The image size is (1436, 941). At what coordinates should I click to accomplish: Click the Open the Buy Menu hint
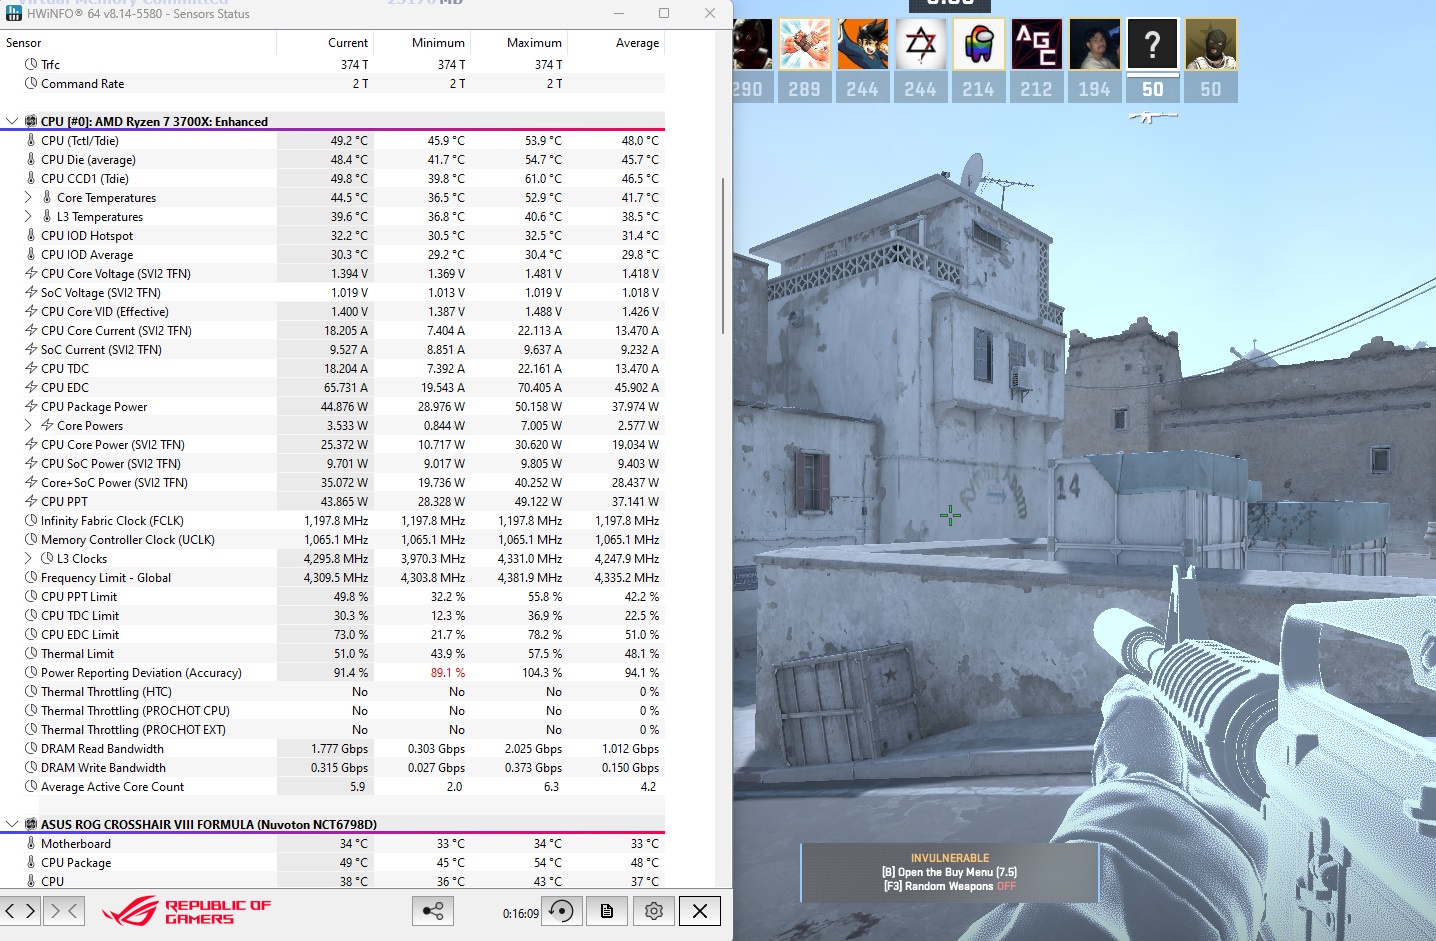pyautogui.click(x=949, y=872)
